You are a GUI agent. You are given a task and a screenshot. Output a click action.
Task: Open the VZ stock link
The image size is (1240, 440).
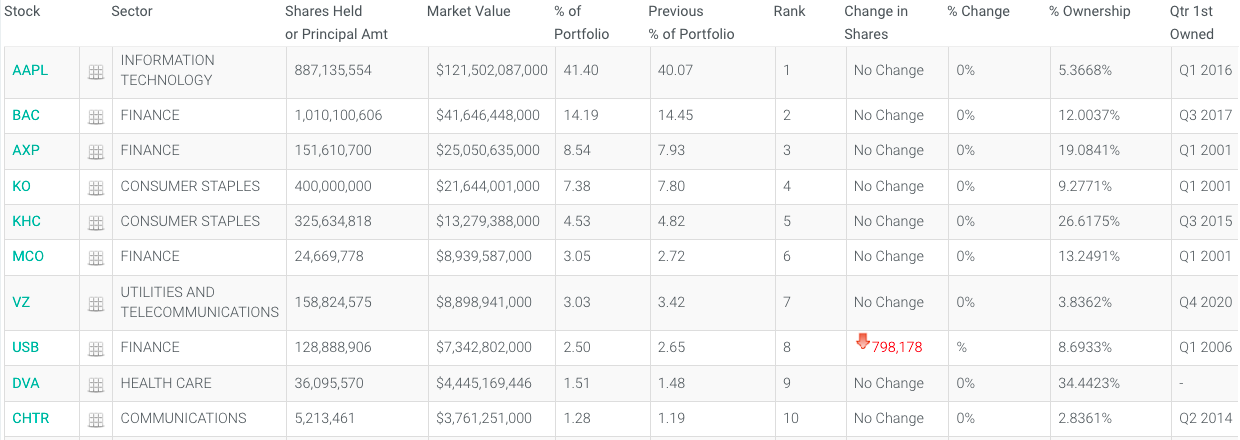point(21,302)
